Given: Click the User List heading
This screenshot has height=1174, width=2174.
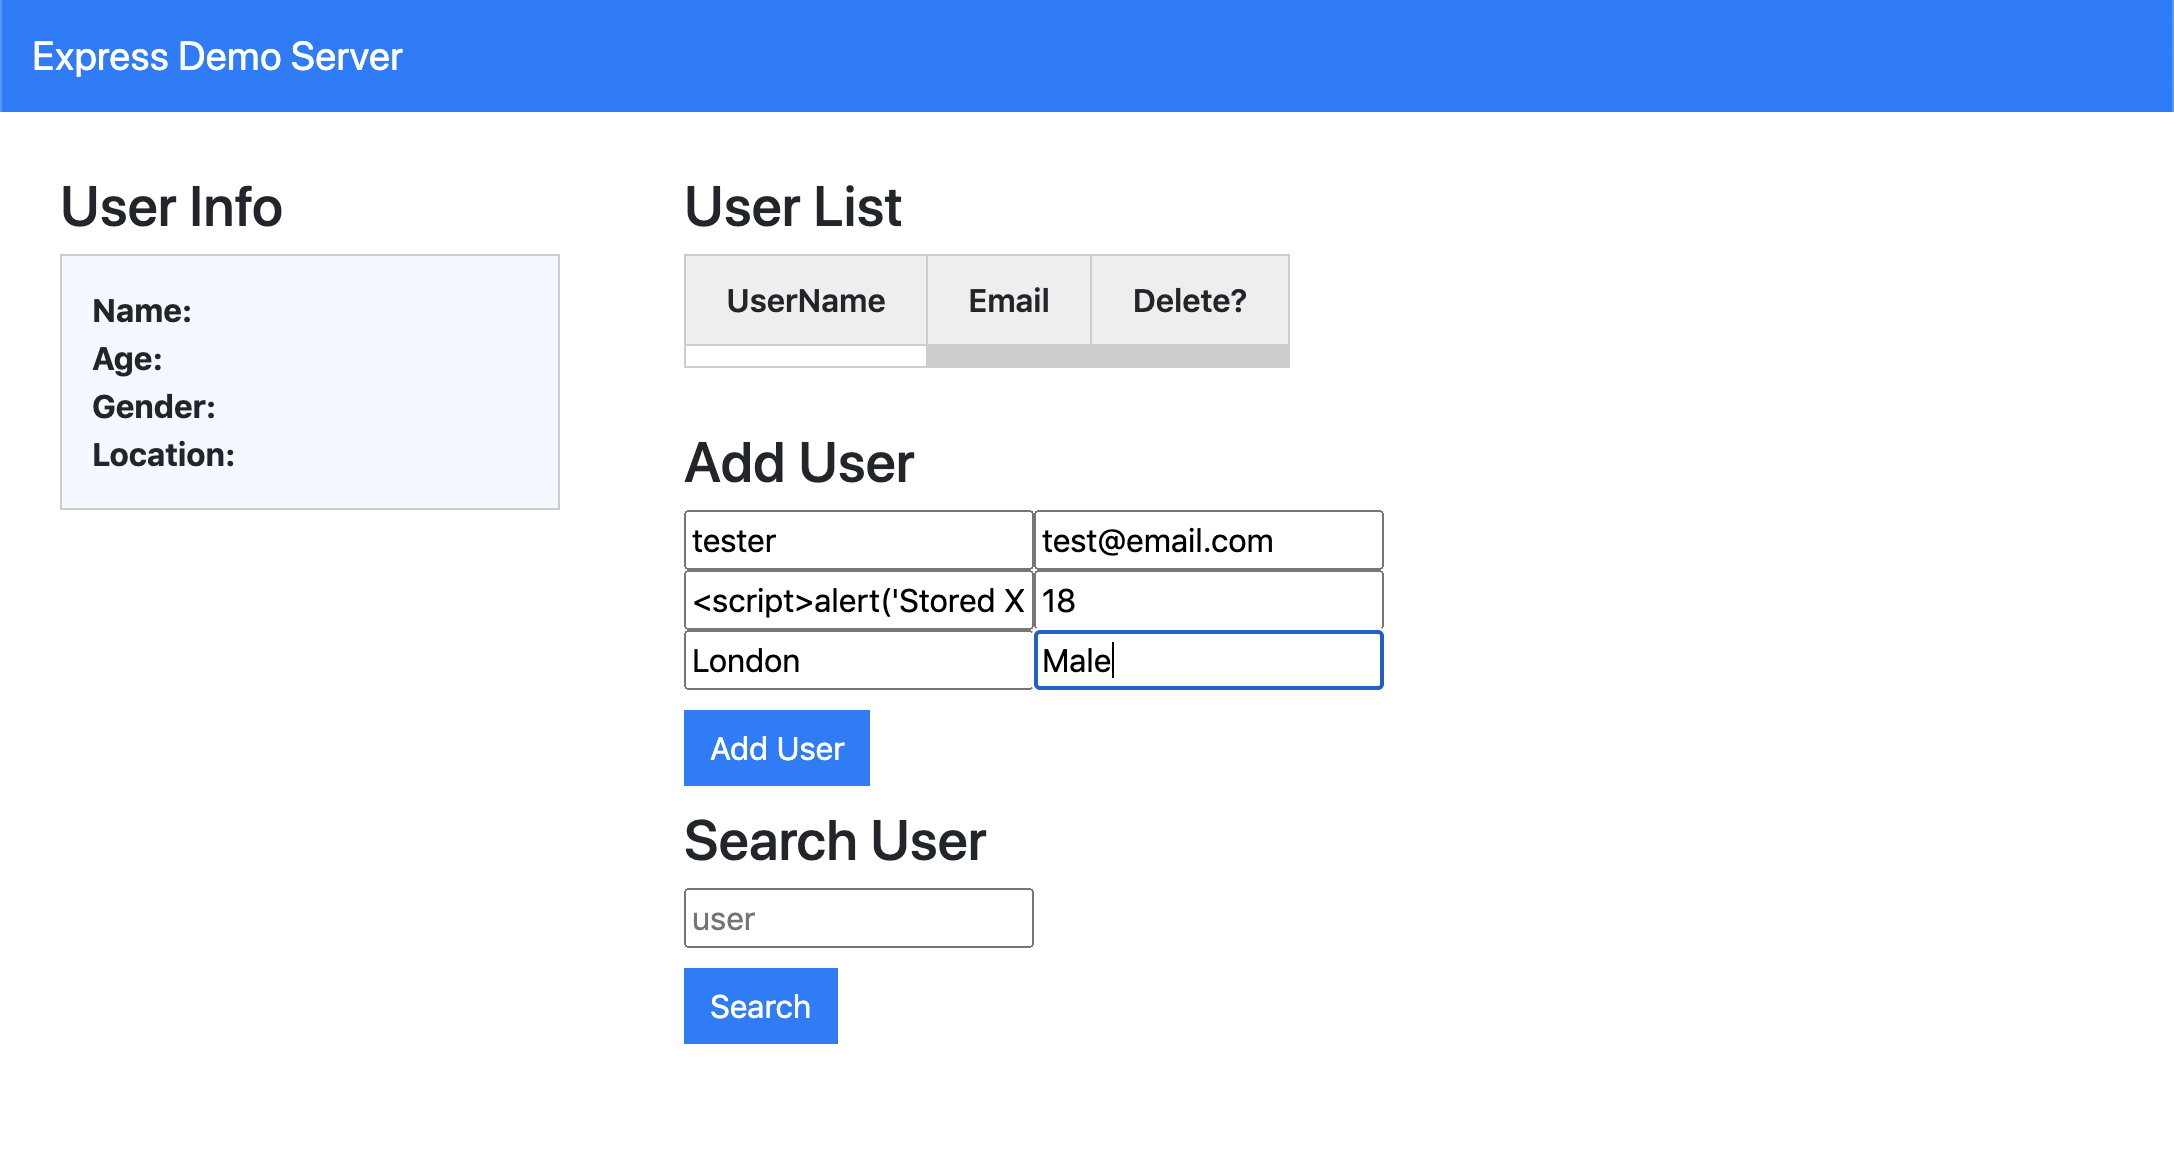Looking at the screenshot, I should click(x=793, y=207).
